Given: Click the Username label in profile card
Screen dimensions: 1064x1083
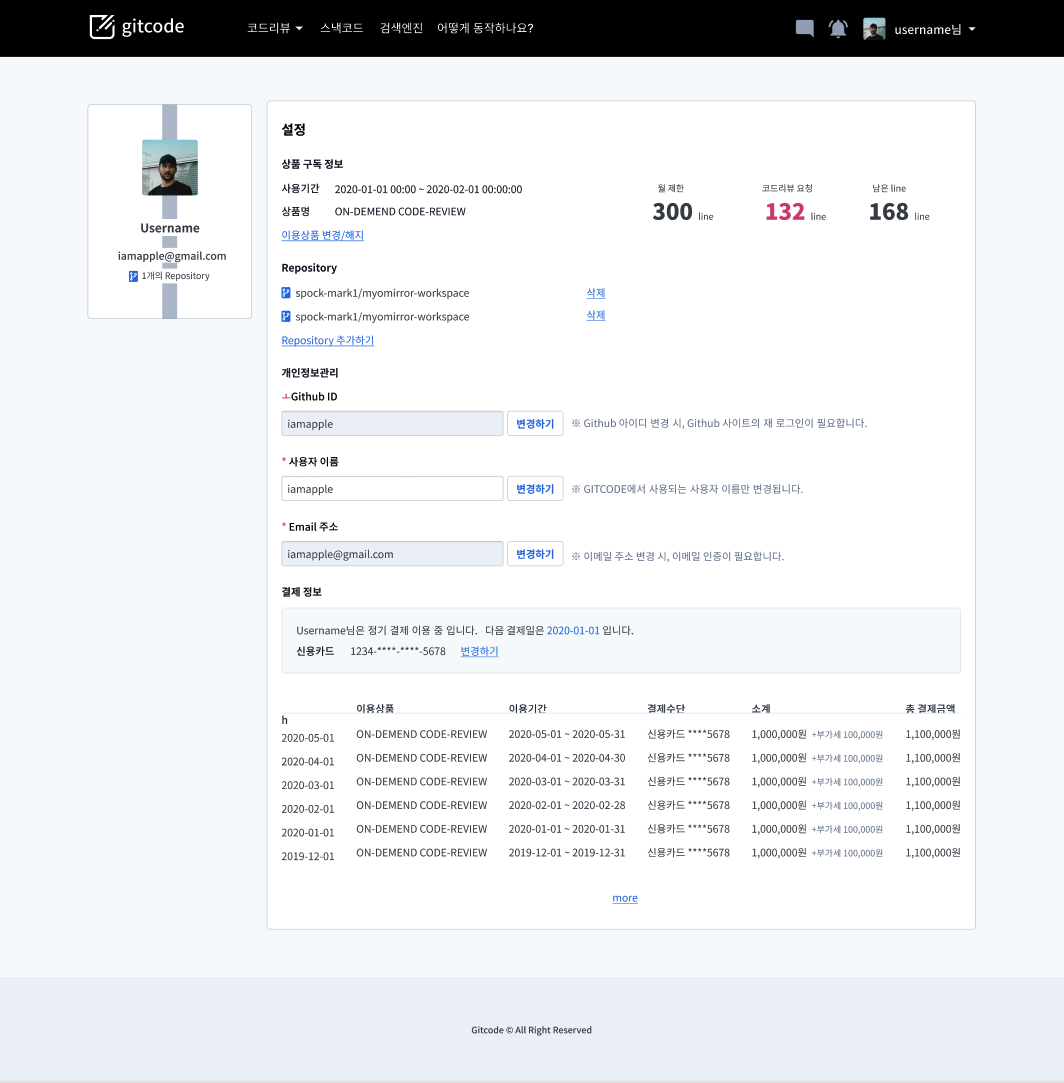Looking at the screenshot, I should coord(170,228).
